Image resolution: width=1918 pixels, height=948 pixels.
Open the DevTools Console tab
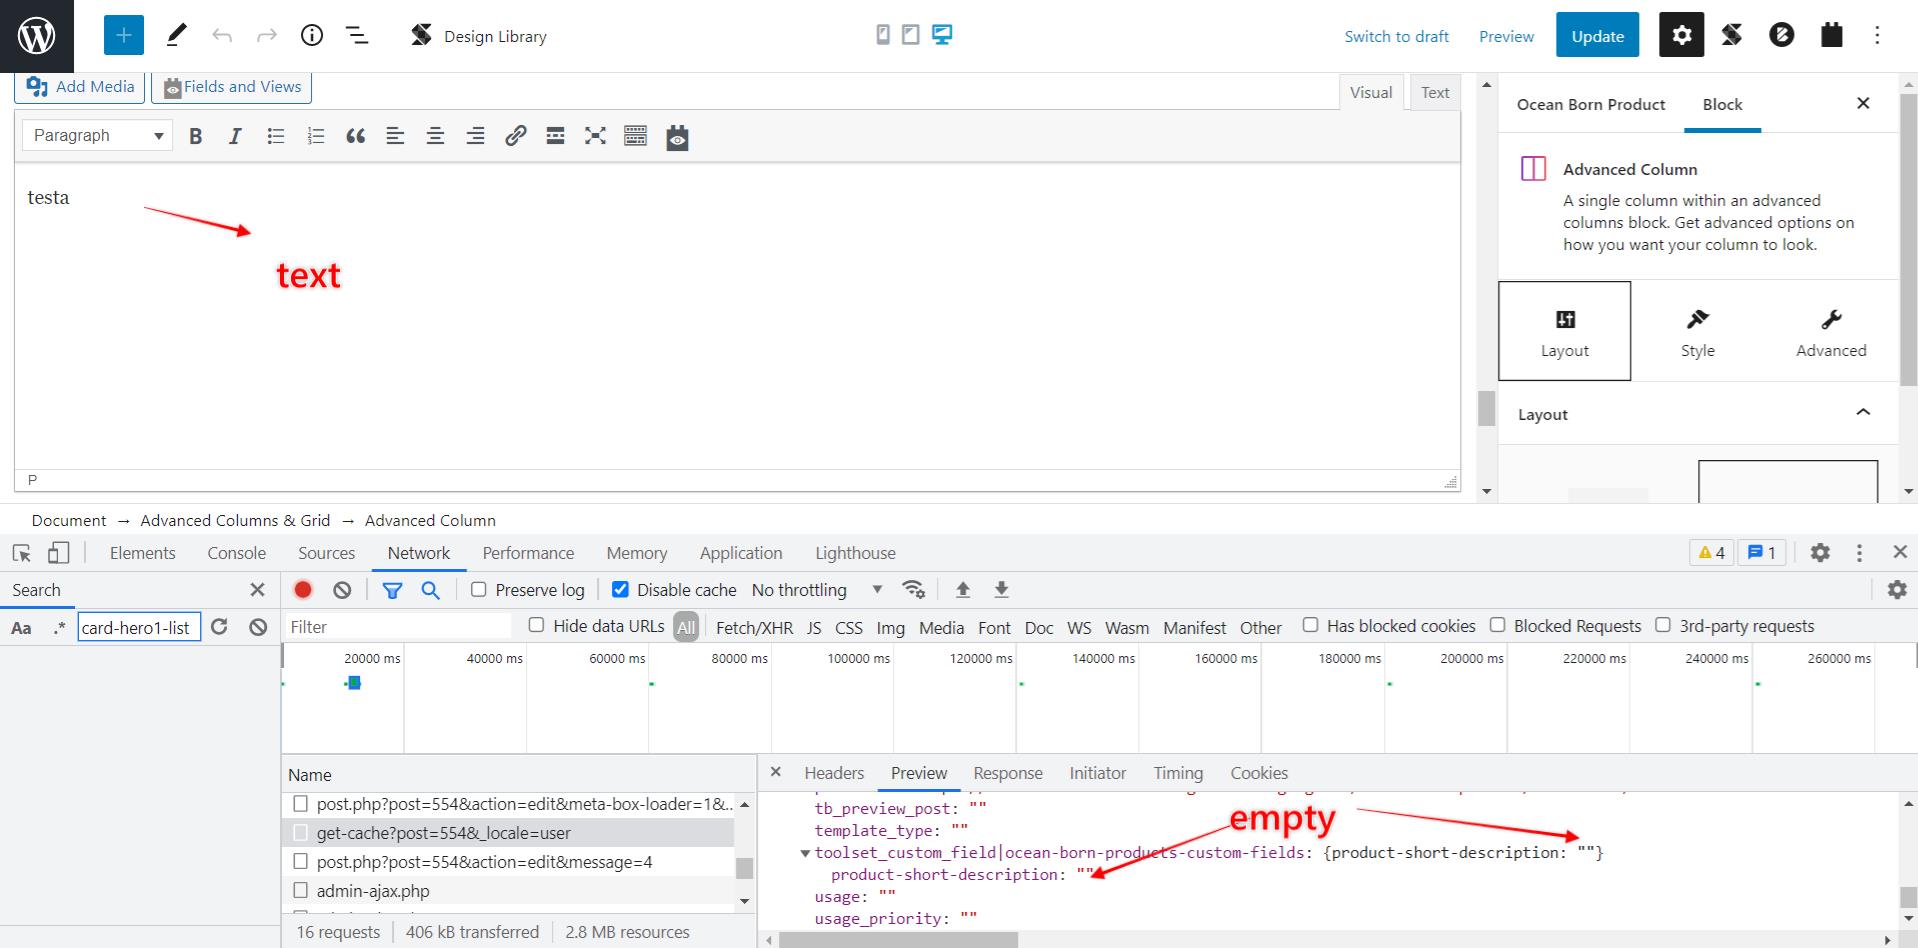pyautogui.click(x=237, y=553)
